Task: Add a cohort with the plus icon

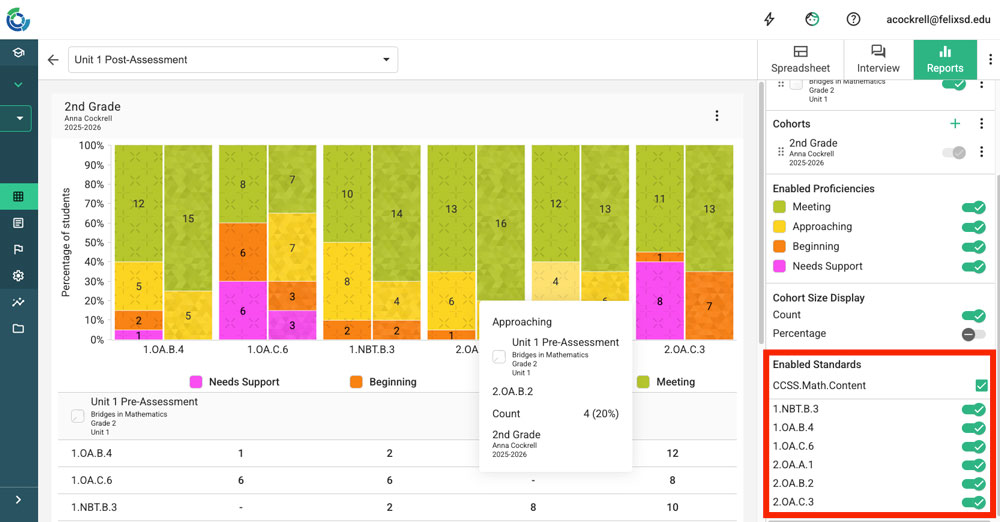Action: coord(955,124)
